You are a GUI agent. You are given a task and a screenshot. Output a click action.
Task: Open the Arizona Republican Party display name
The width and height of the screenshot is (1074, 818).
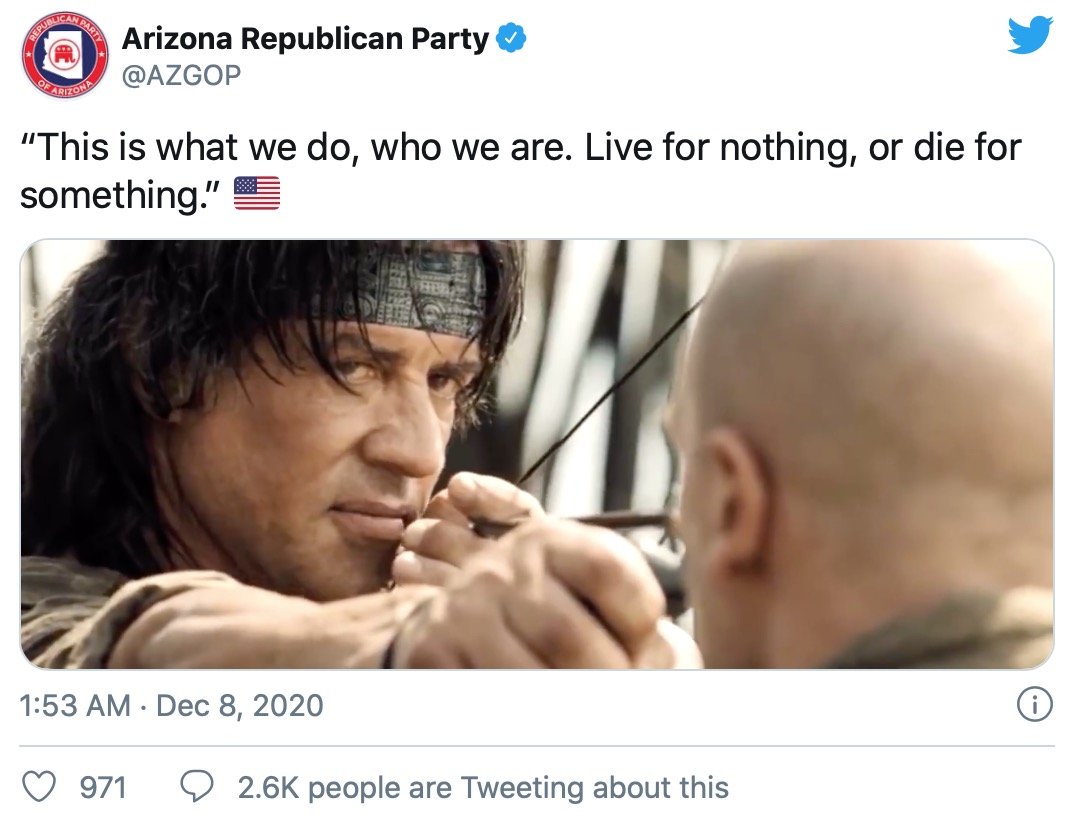point(305,39)
